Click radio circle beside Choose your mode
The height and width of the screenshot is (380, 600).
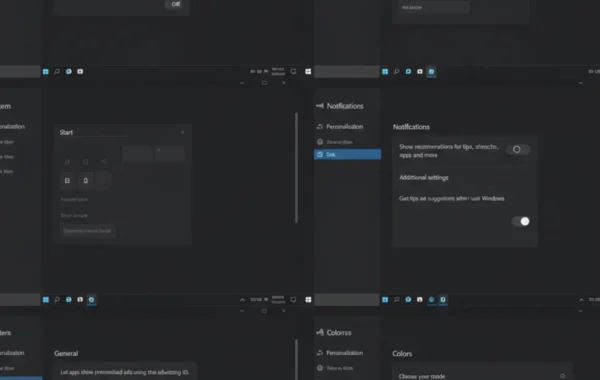point(562,376)
